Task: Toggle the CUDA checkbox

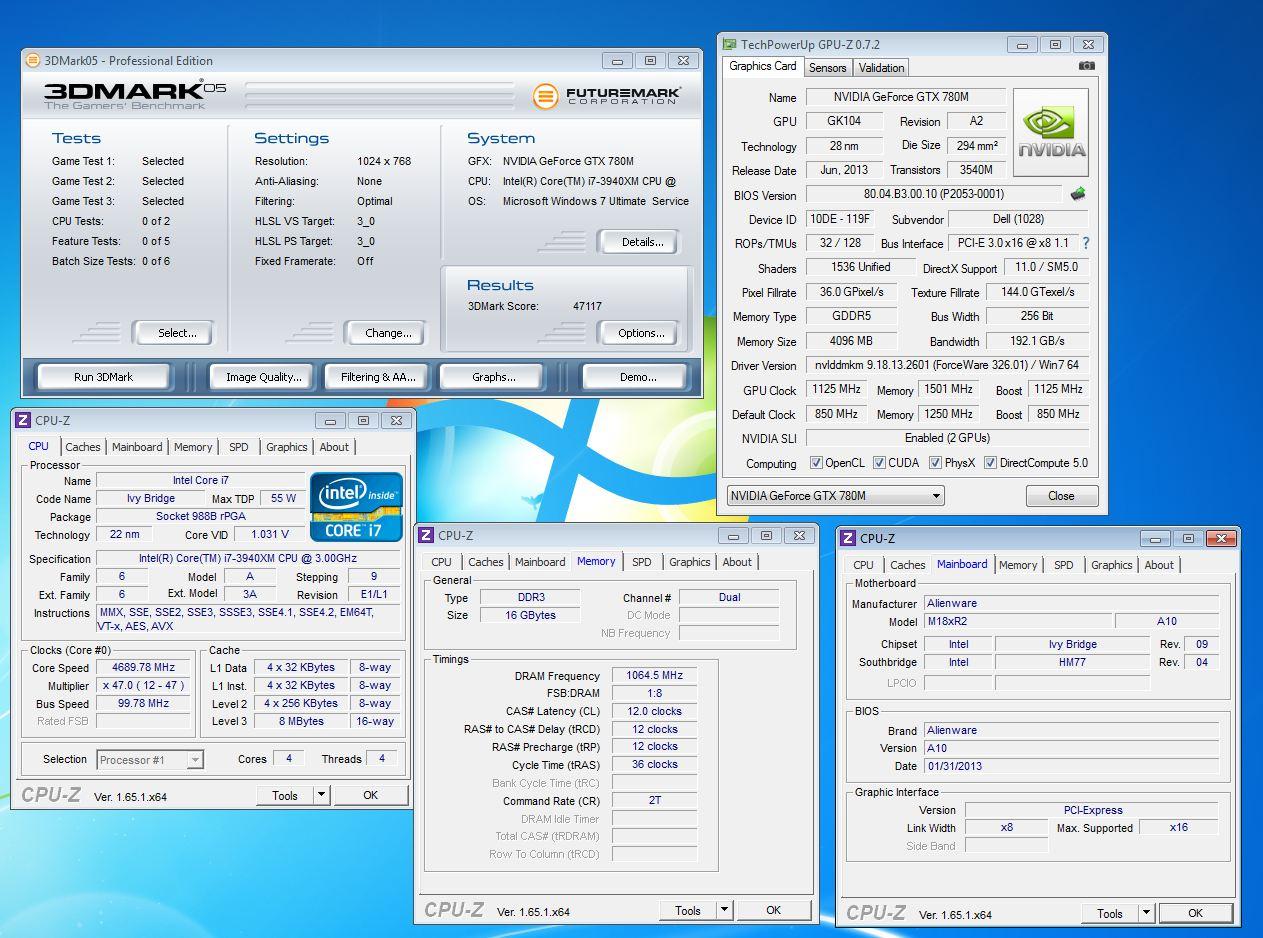Action: click(x=879, y=463)
